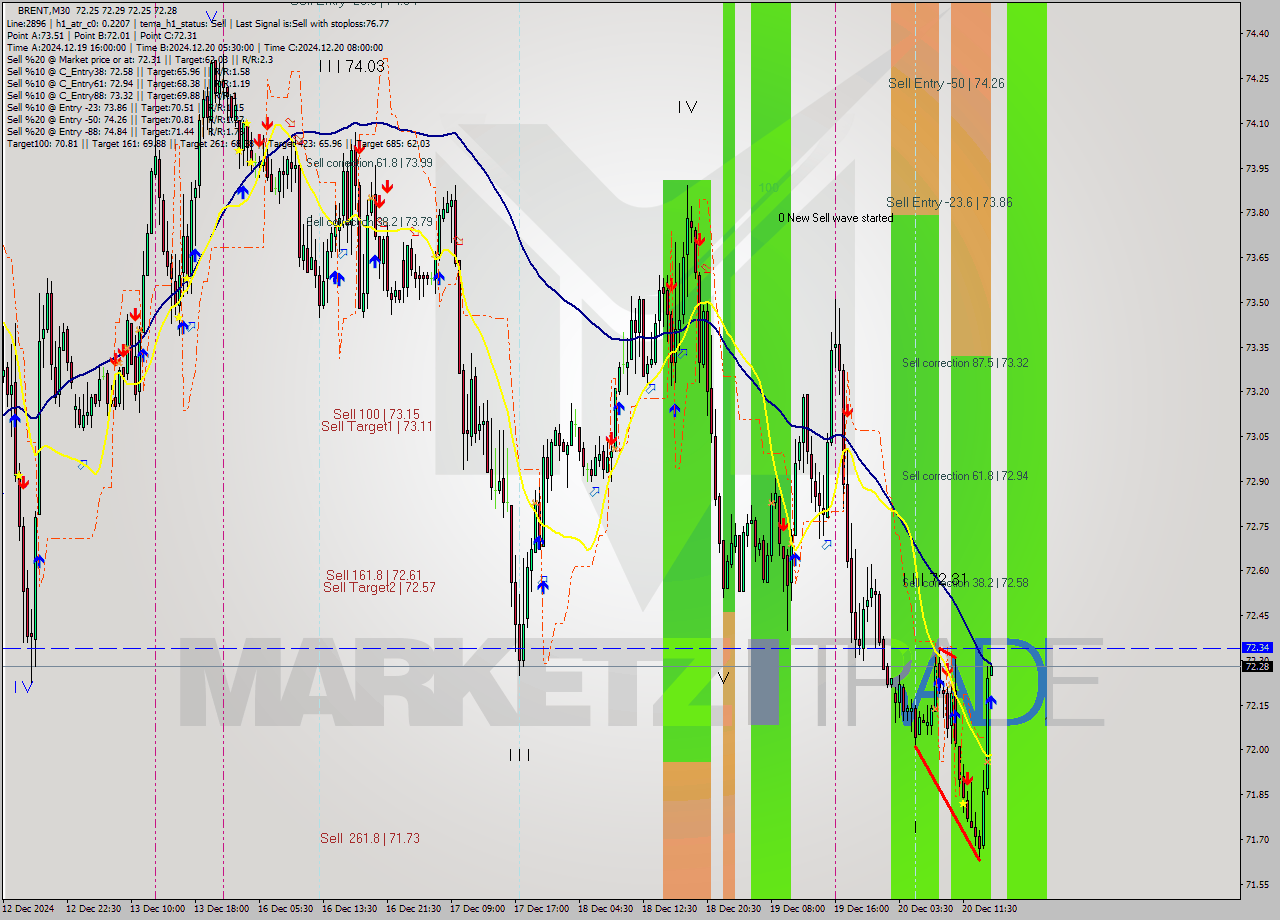Click 73.20 on the price axis
This screenshot has width=1280, height=920.
click(x=1257, y=392)
